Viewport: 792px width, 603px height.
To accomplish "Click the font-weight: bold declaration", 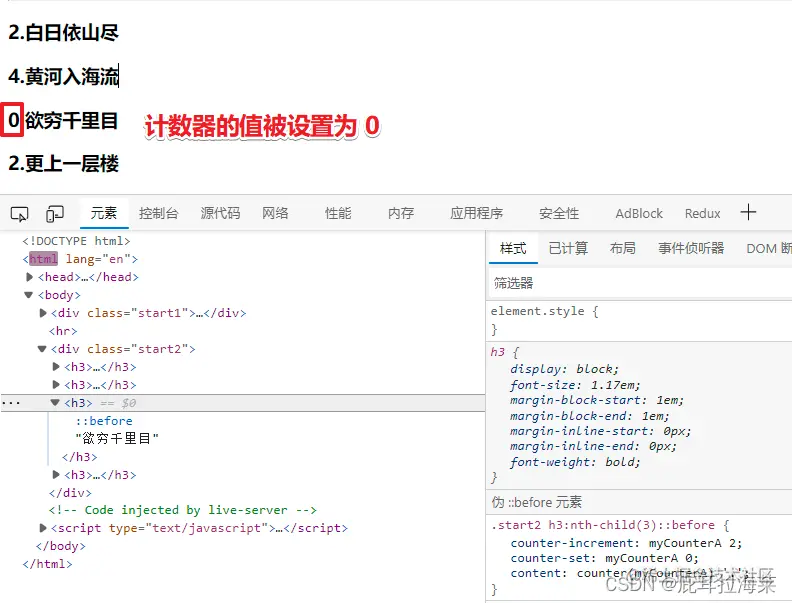I will coord(575,462).
